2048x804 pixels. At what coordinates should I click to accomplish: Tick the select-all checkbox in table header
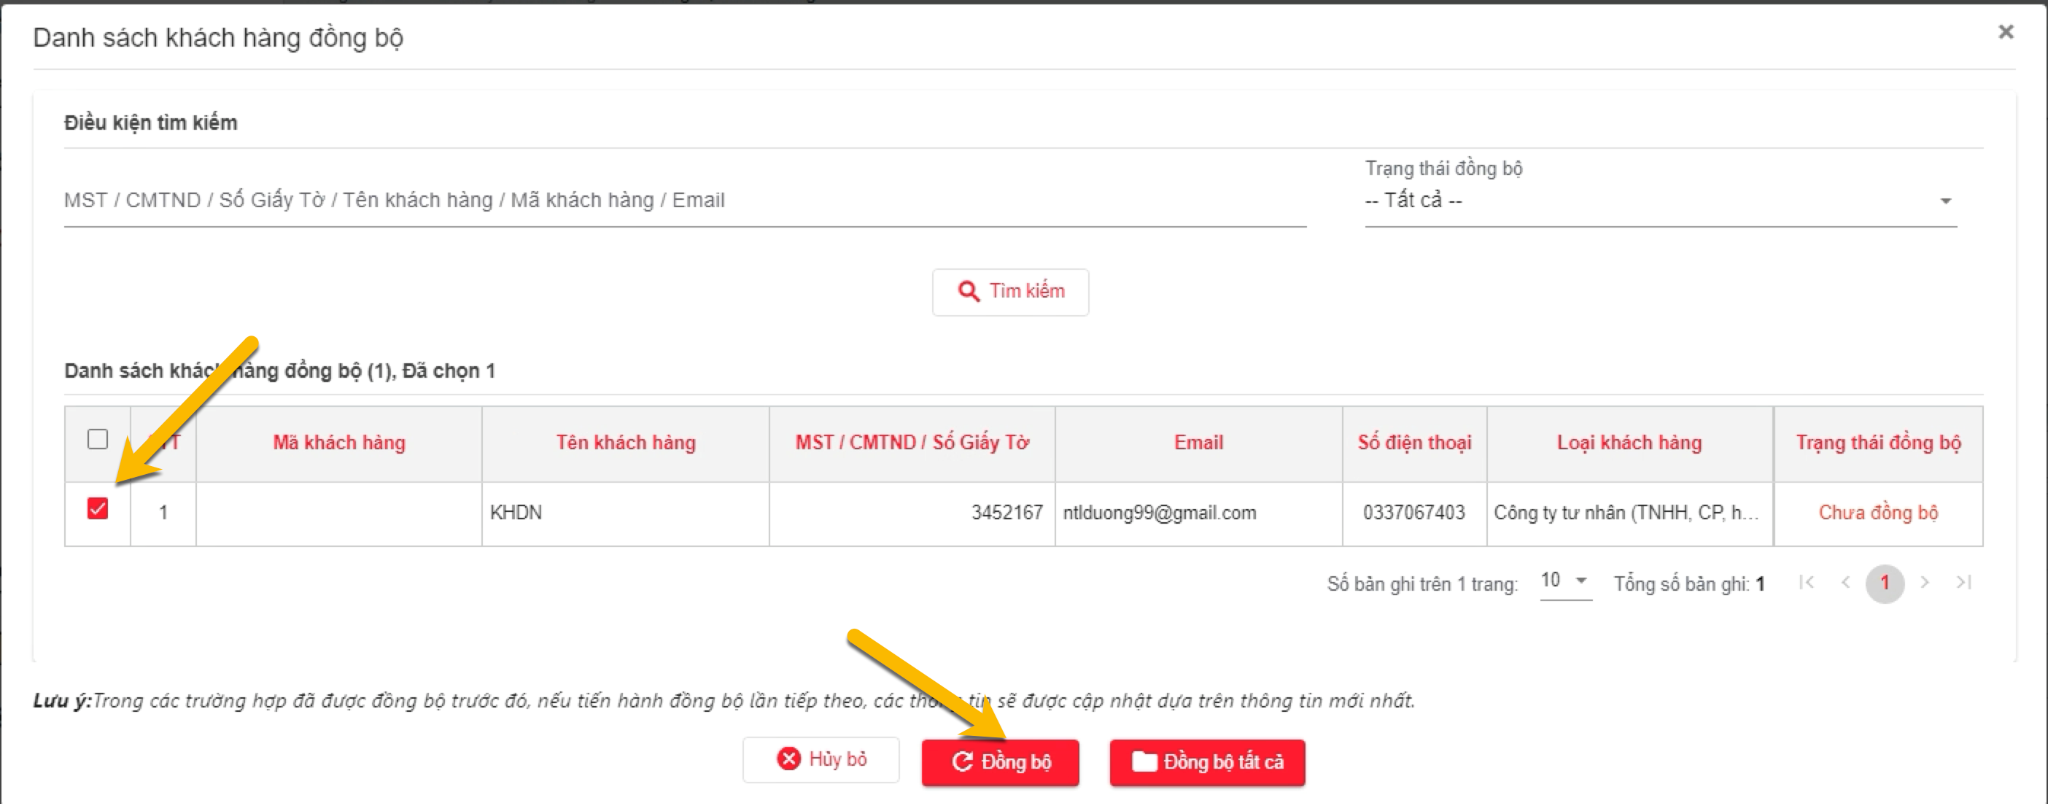[x=97, y=439]
